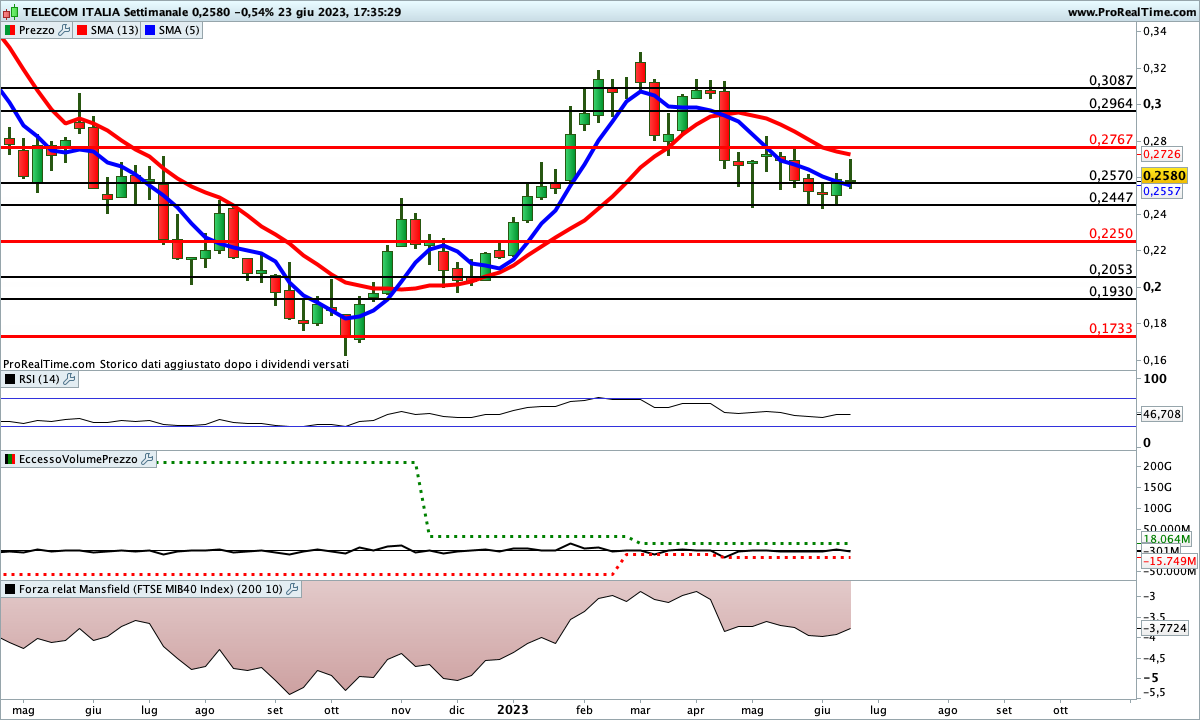Click the blue SMA (5) color swatch

(x=150, y=30)
